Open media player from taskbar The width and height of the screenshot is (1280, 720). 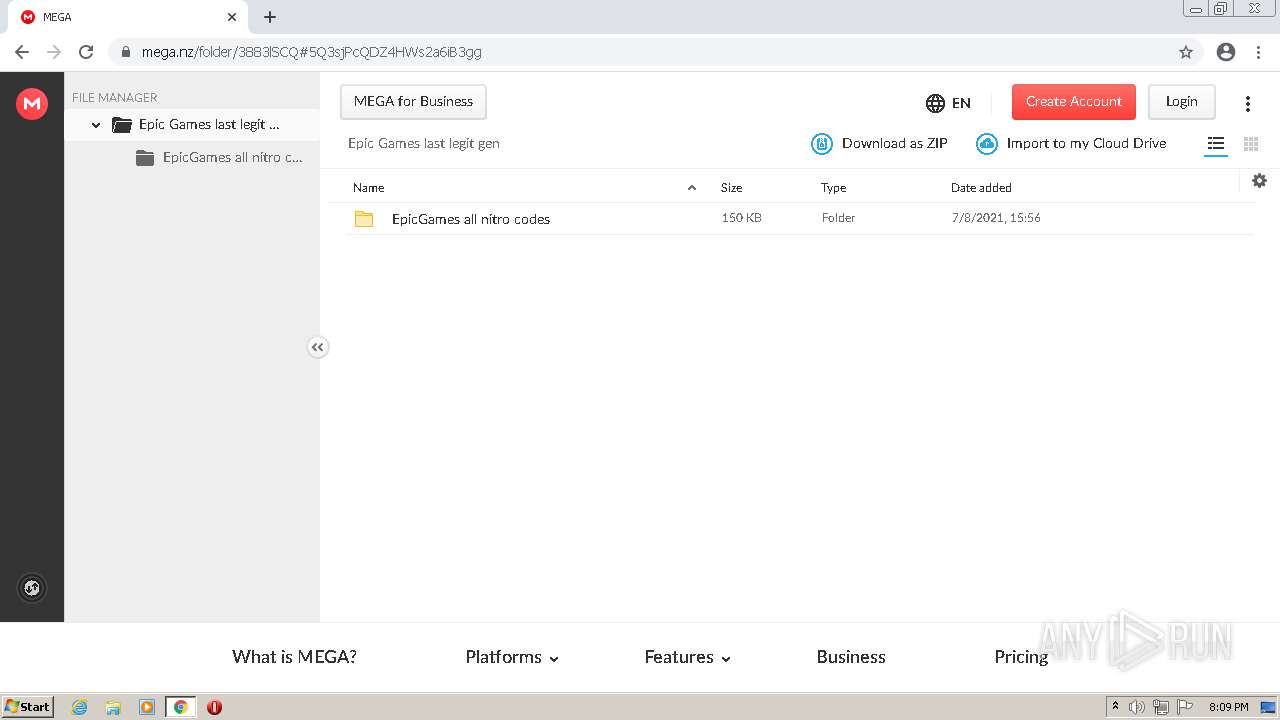pyautogui.click(x=147, y=707)
